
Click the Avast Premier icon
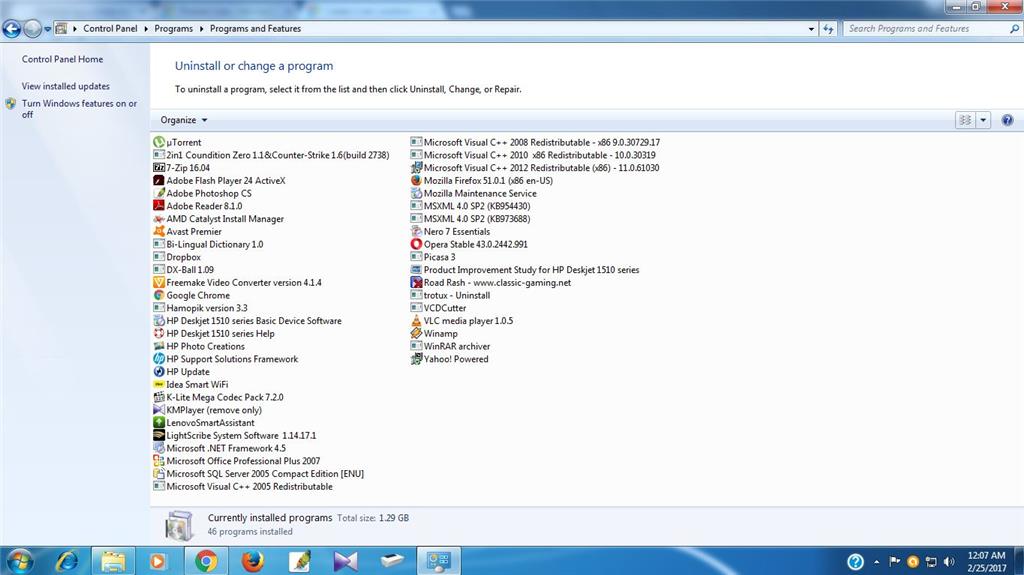point(159,231)
